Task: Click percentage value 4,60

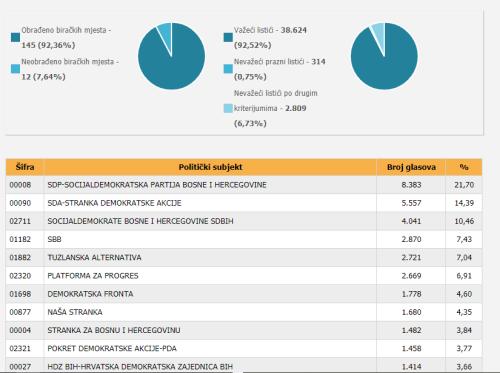Action: 464,294
